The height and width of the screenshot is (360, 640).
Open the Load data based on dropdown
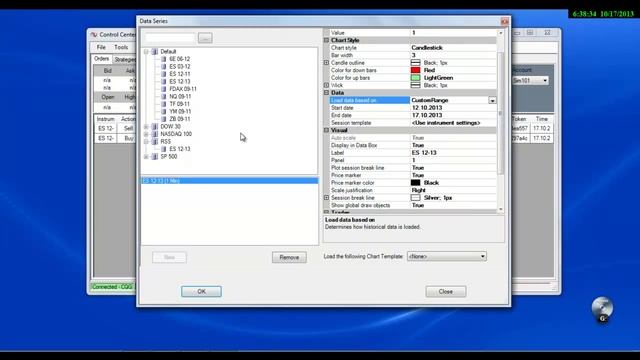(492, 100)
